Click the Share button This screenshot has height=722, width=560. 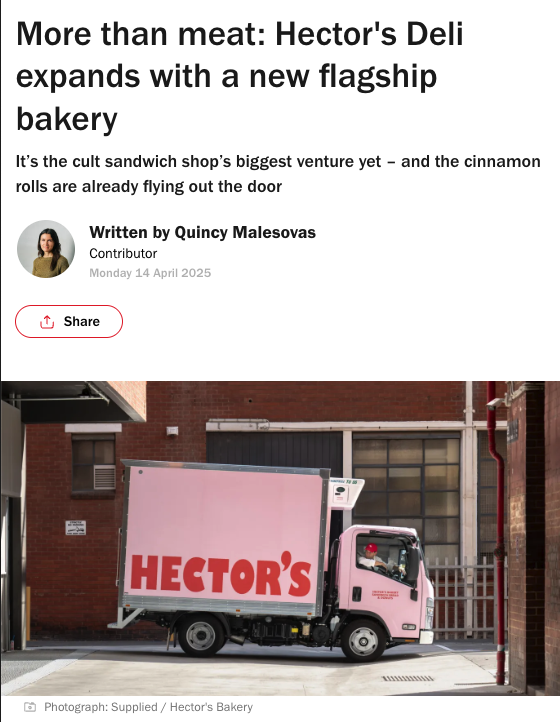(x=69, y=321)
